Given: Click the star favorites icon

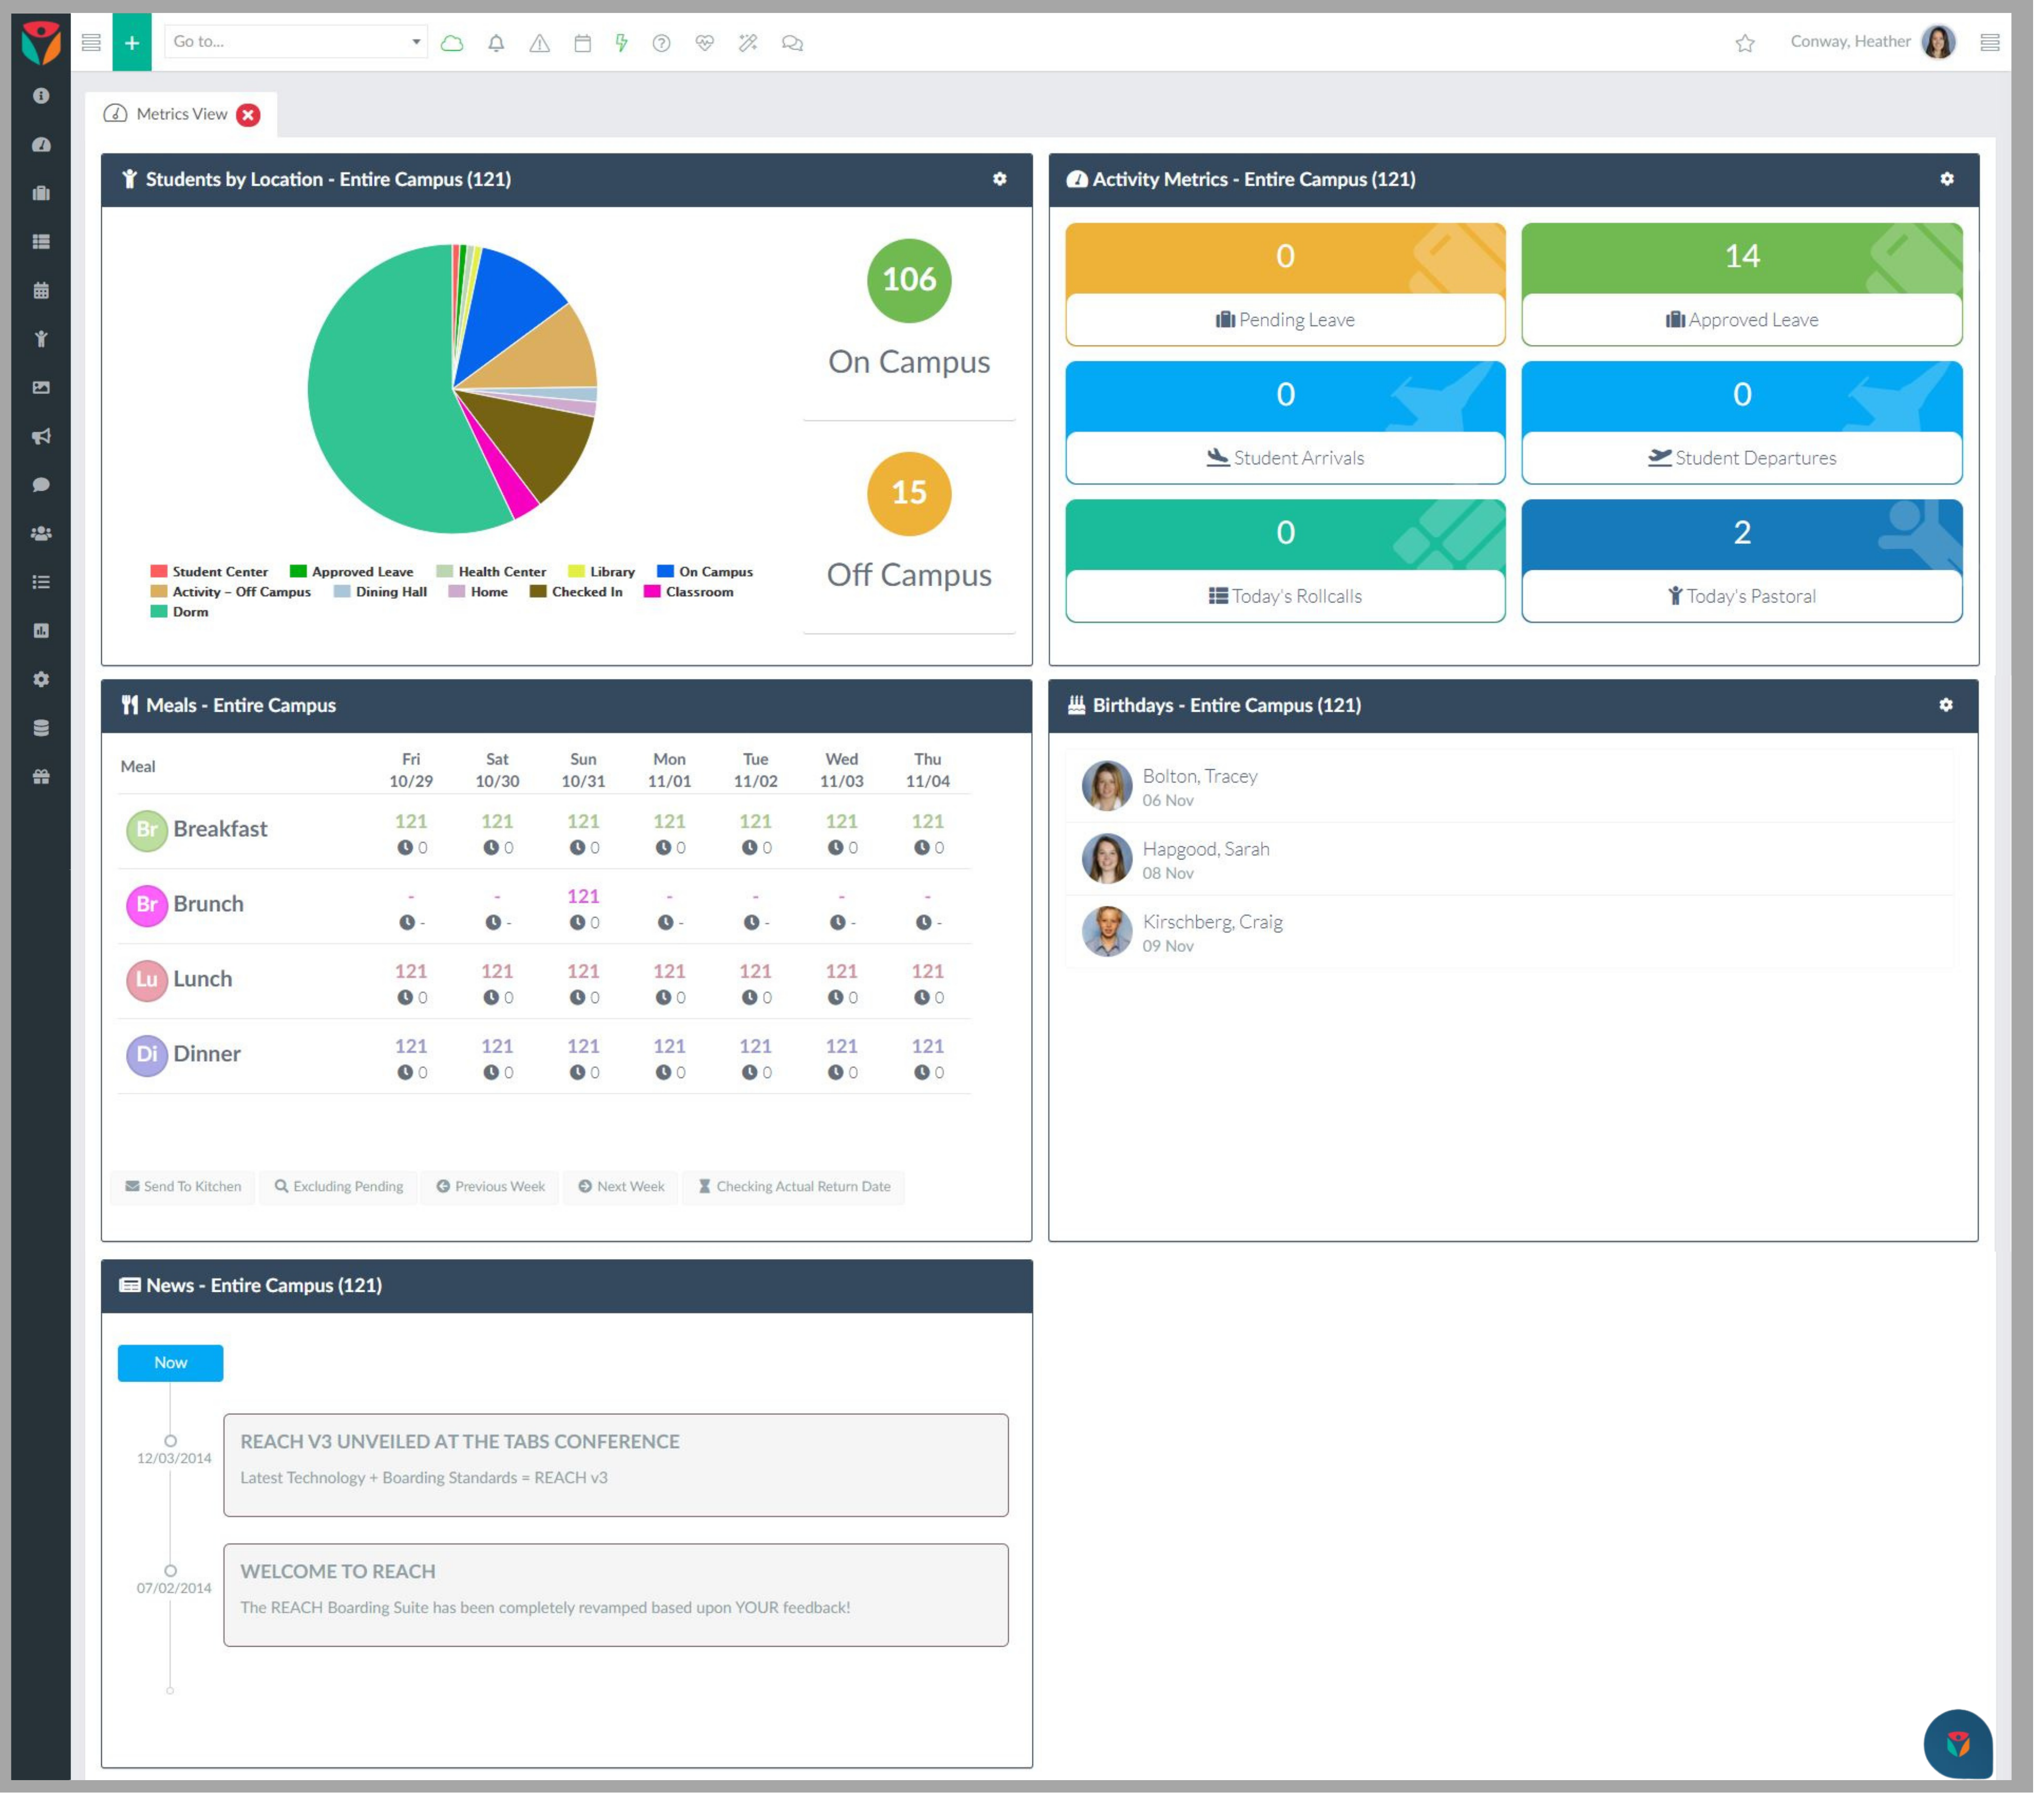Looking at the screenshot, I should [1745, 43].
